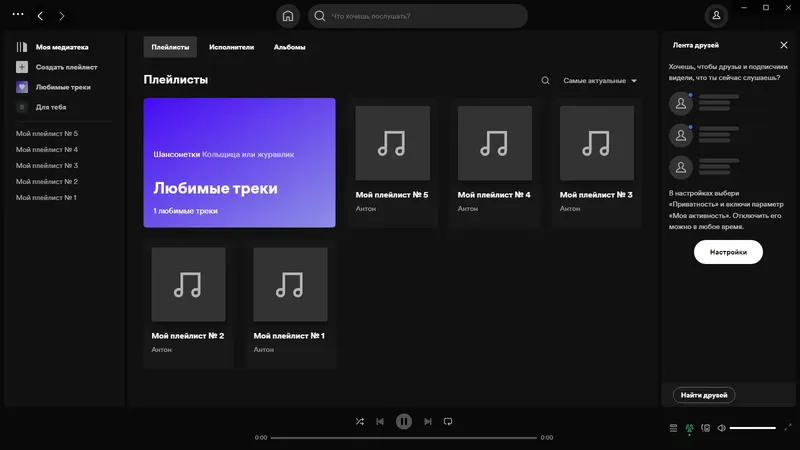Skip to the next track

pos(428,421)
